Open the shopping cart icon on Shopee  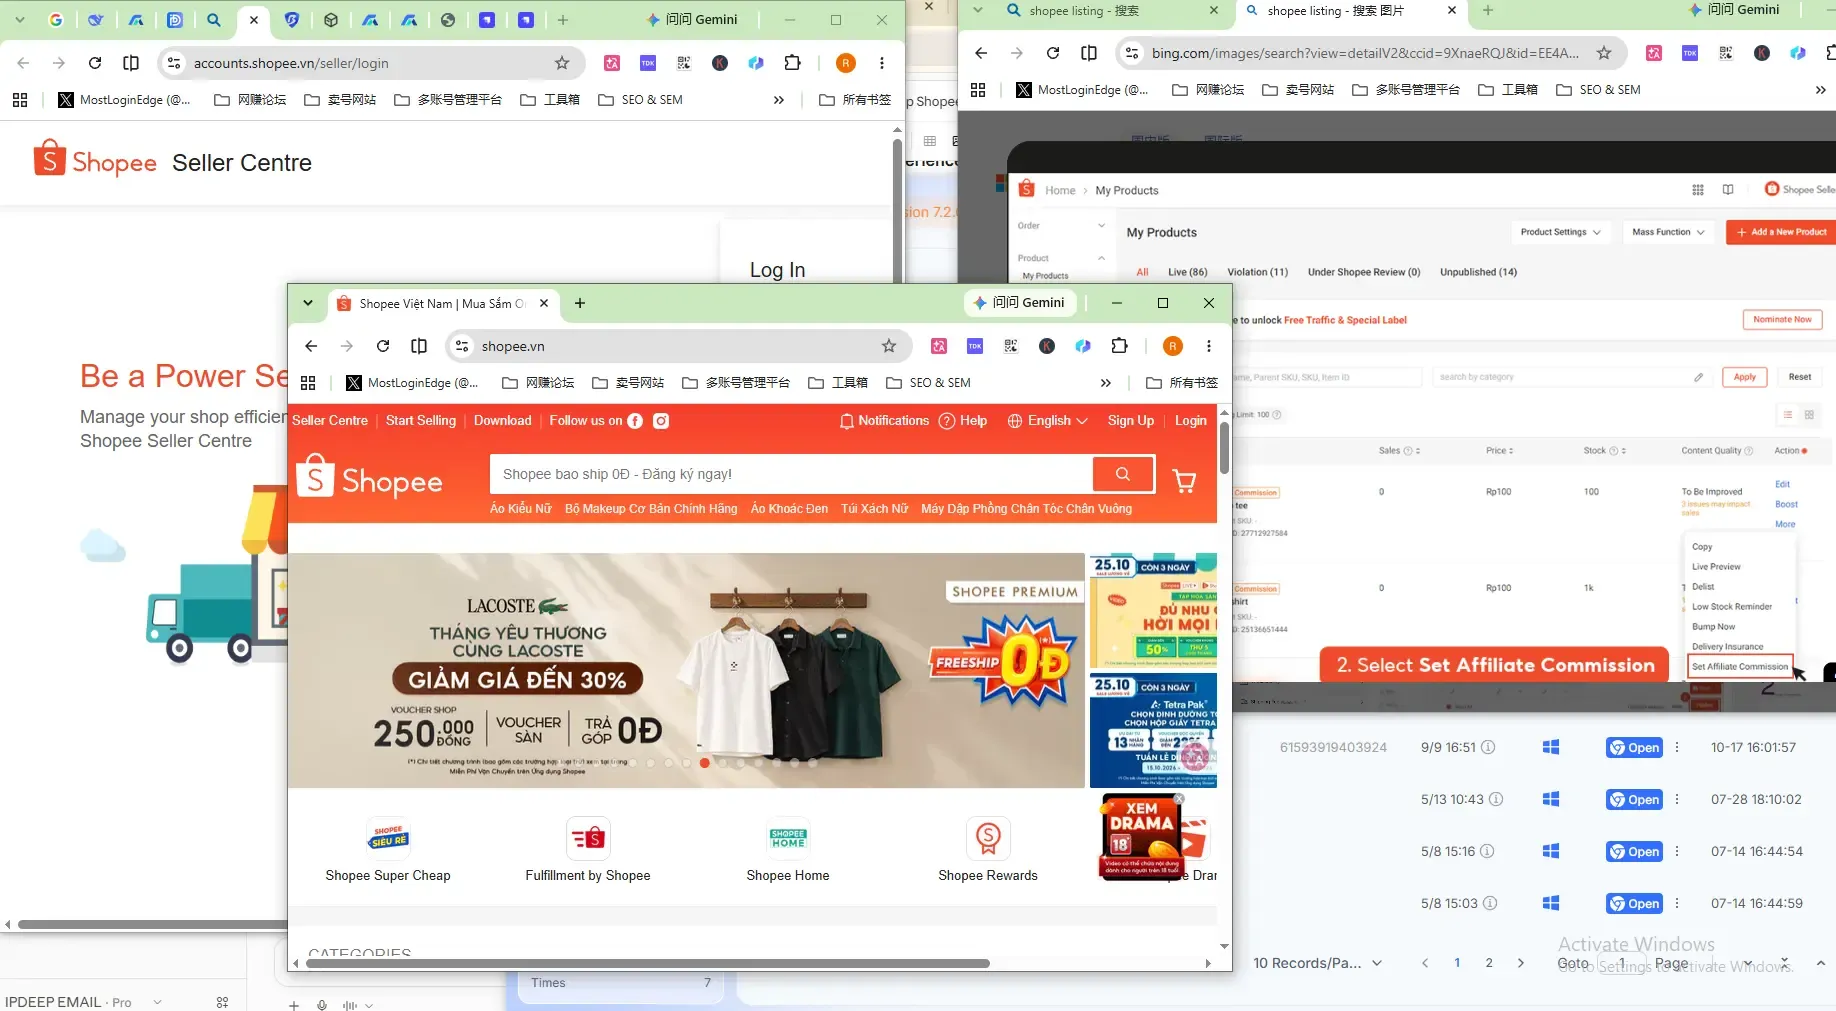pos(1185,481)
